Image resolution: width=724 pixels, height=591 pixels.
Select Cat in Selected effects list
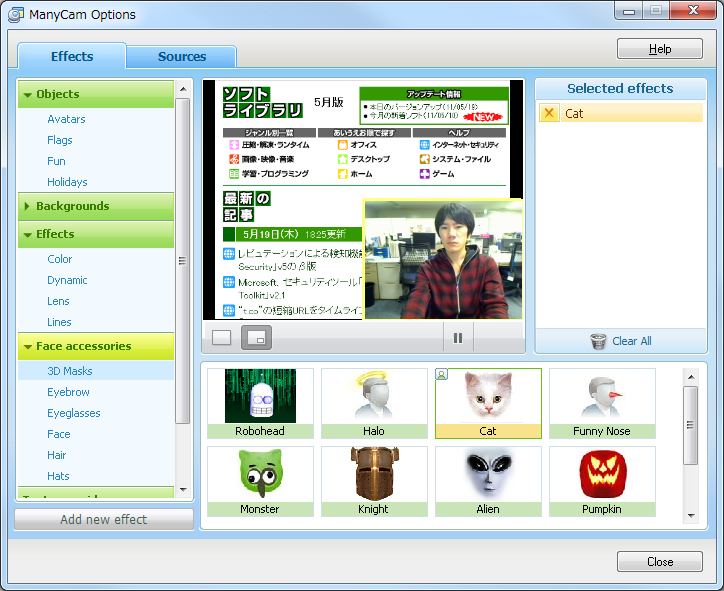pyautogui.click(x=621, y=113)
